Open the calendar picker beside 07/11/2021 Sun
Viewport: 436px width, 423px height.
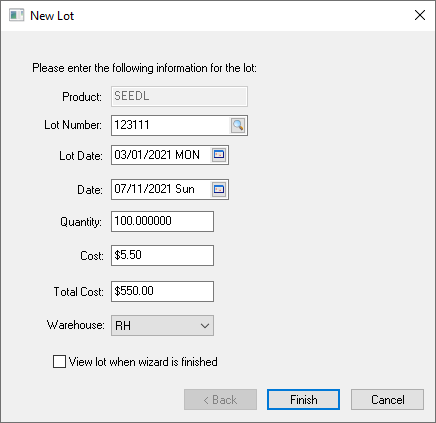tap(219, 190)
